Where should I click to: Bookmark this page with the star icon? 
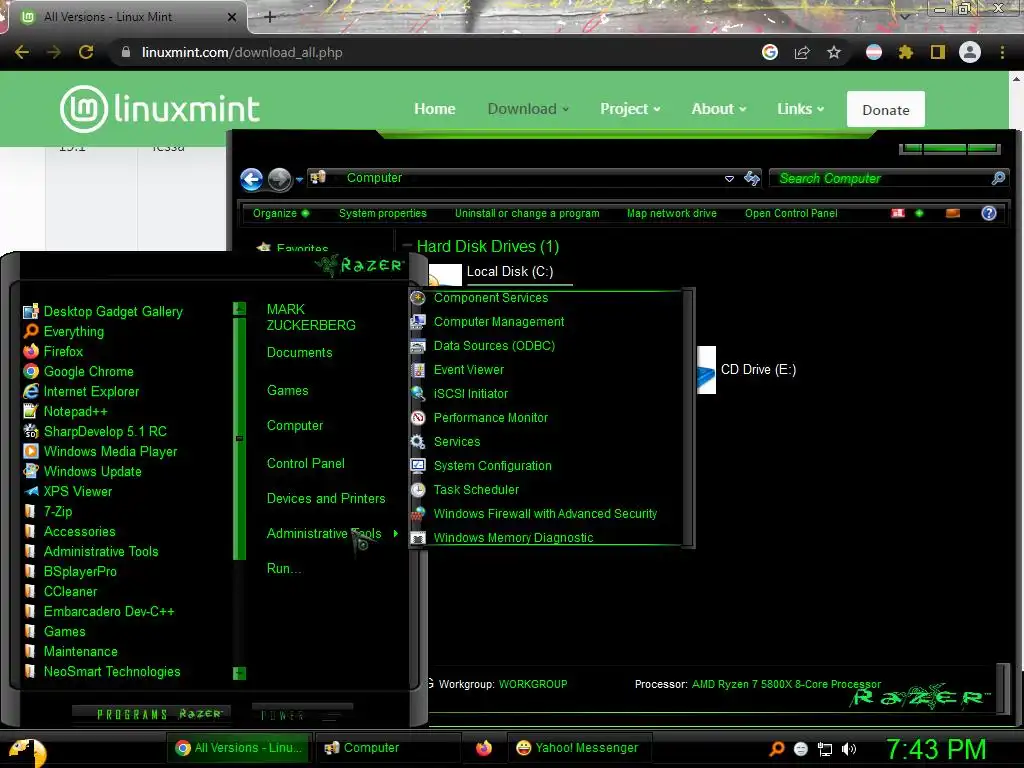click(x=834, y=52)
